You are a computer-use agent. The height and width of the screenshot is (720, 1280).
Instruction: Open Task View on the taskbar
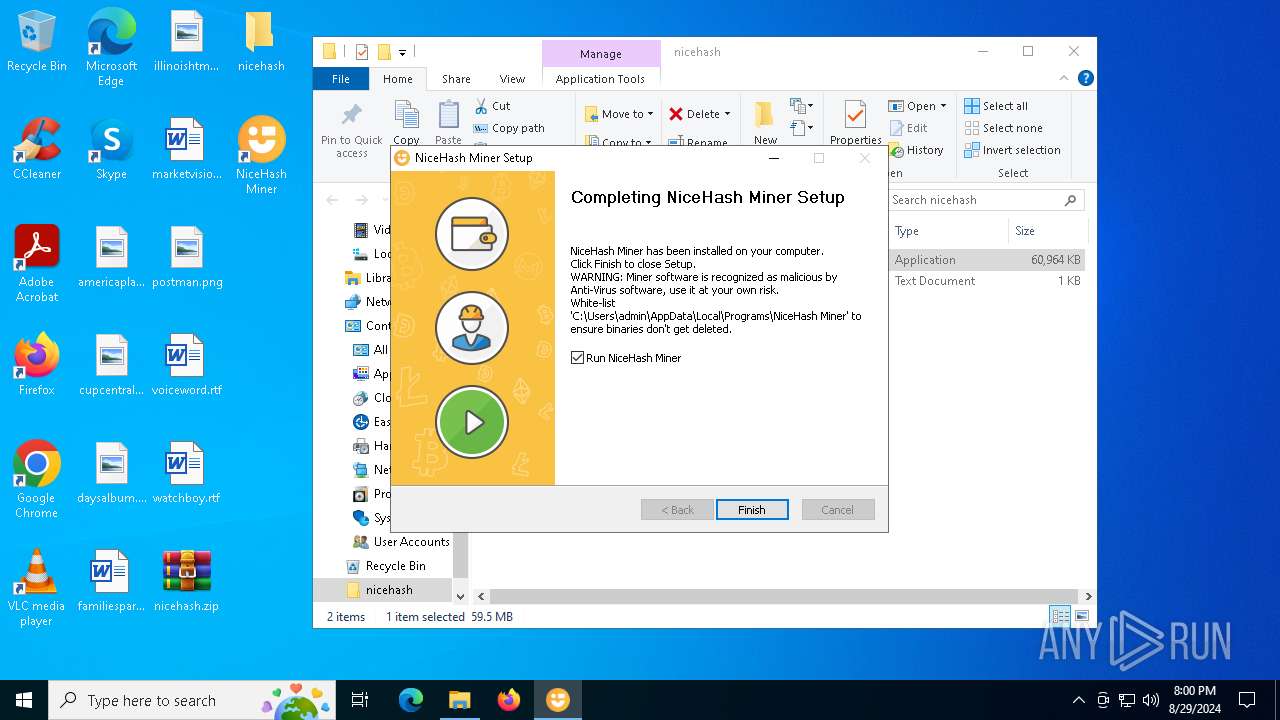[x=360, y=700]
